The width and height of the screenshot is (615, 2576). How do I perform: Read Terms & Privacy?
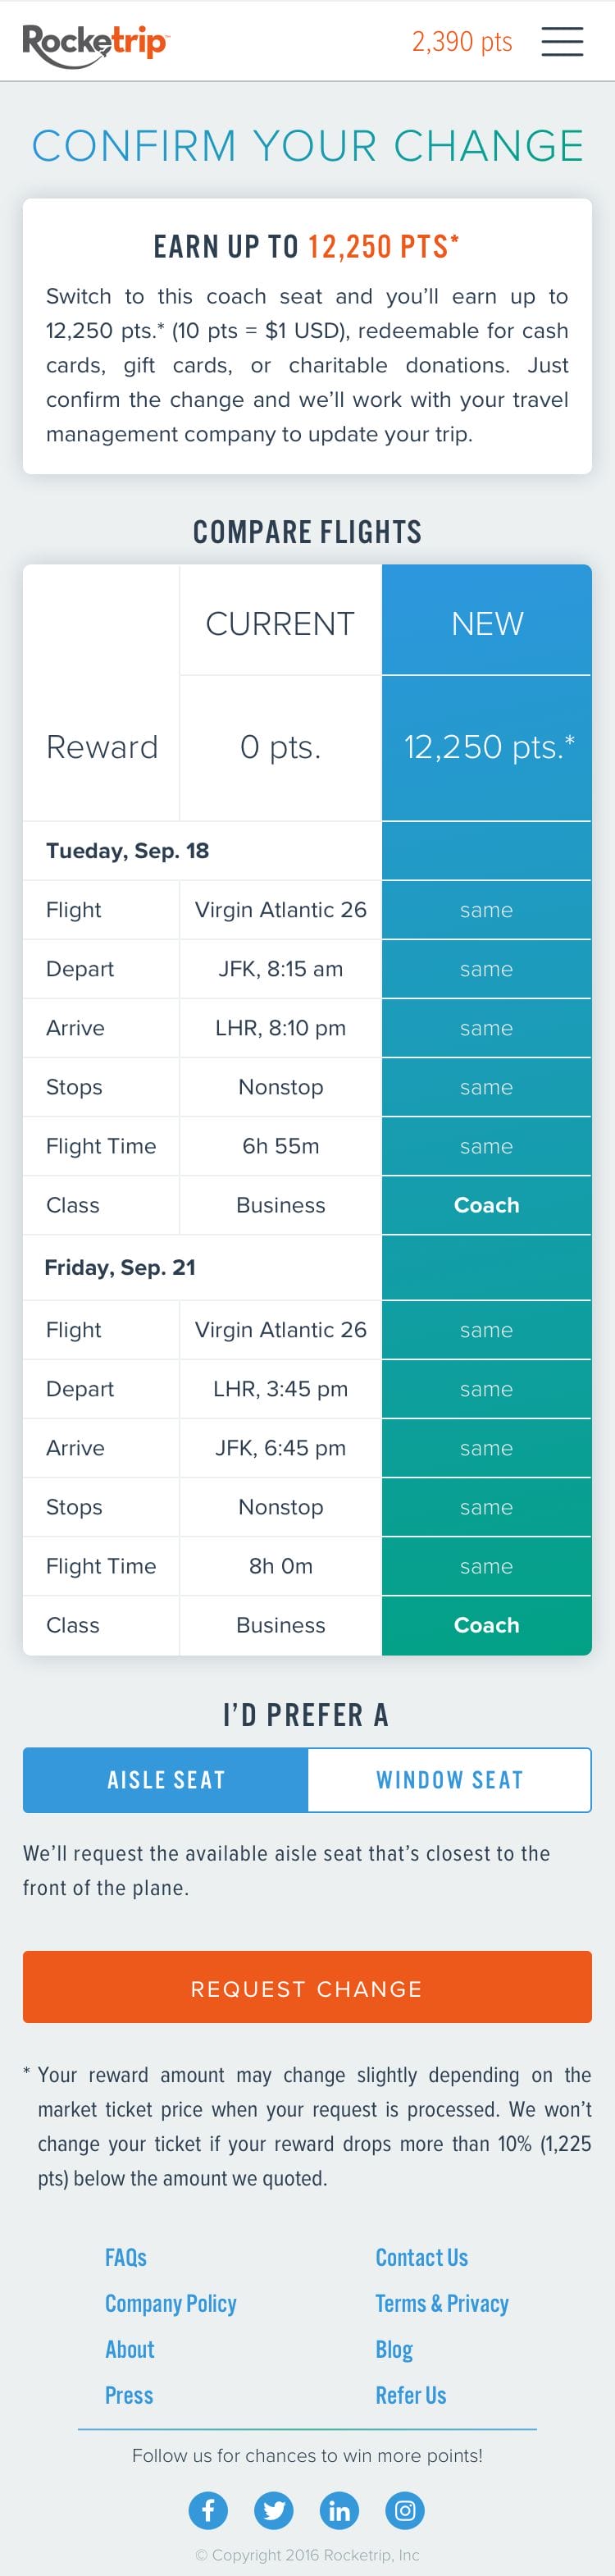pos(442,2303)
